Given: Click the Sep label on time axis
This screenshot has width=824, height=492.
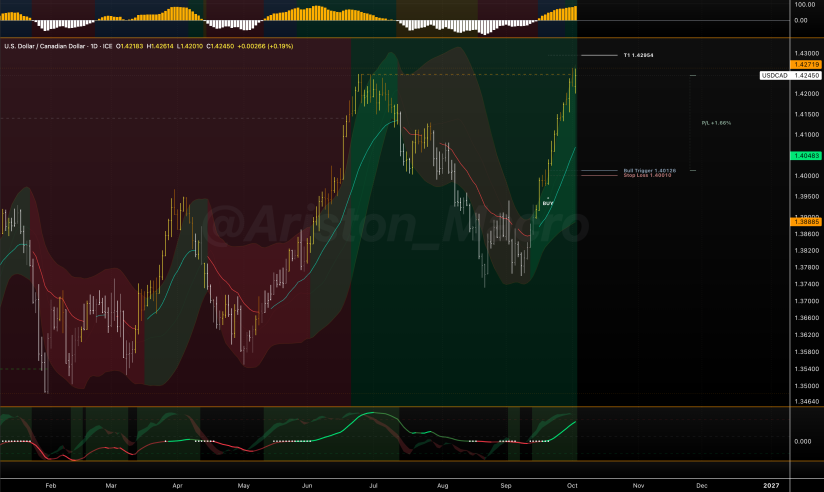Looking at the screenshot, I should (x=506, y=486).
